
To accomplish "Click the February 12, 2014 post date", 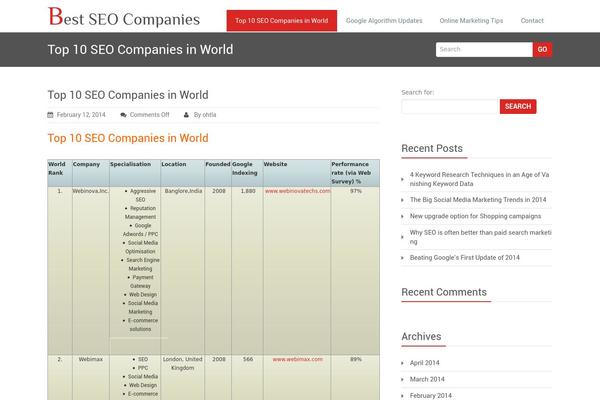I will [81, 115].
